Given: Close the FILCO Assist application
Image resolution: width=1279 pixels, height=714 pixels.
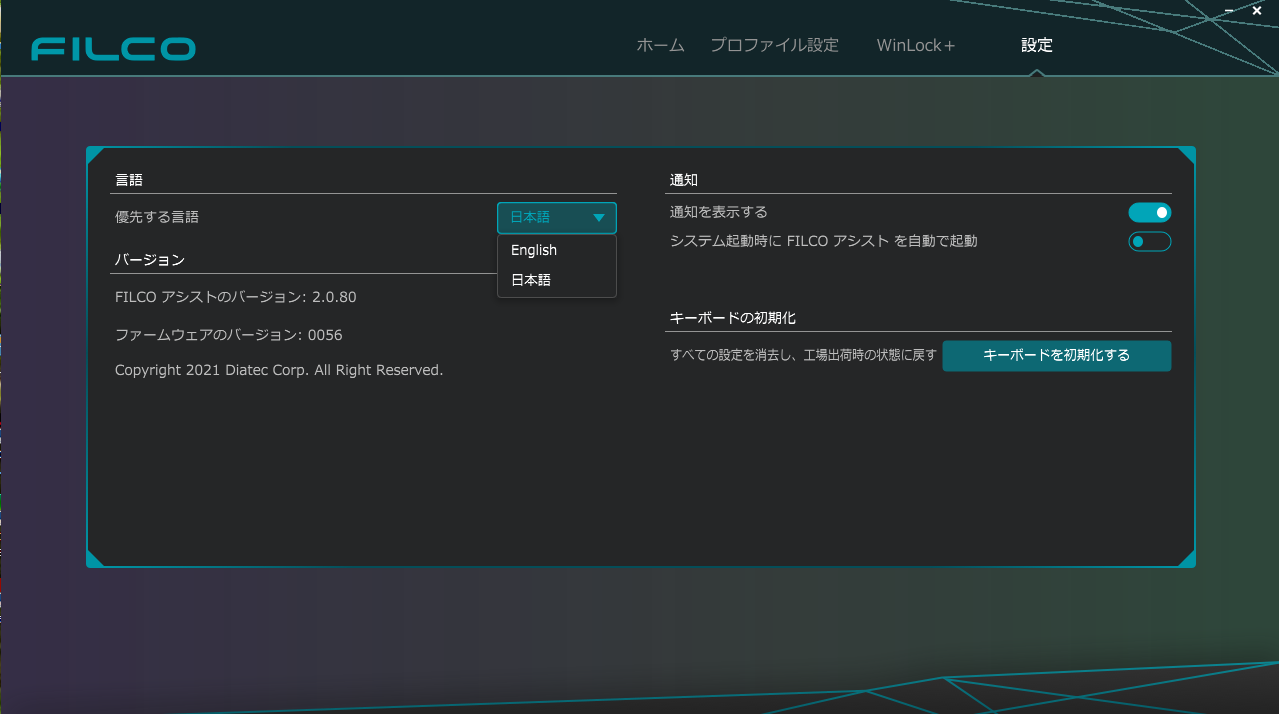Looking at the screenshot, I should pyautogui.click(x=1255, y=11).
